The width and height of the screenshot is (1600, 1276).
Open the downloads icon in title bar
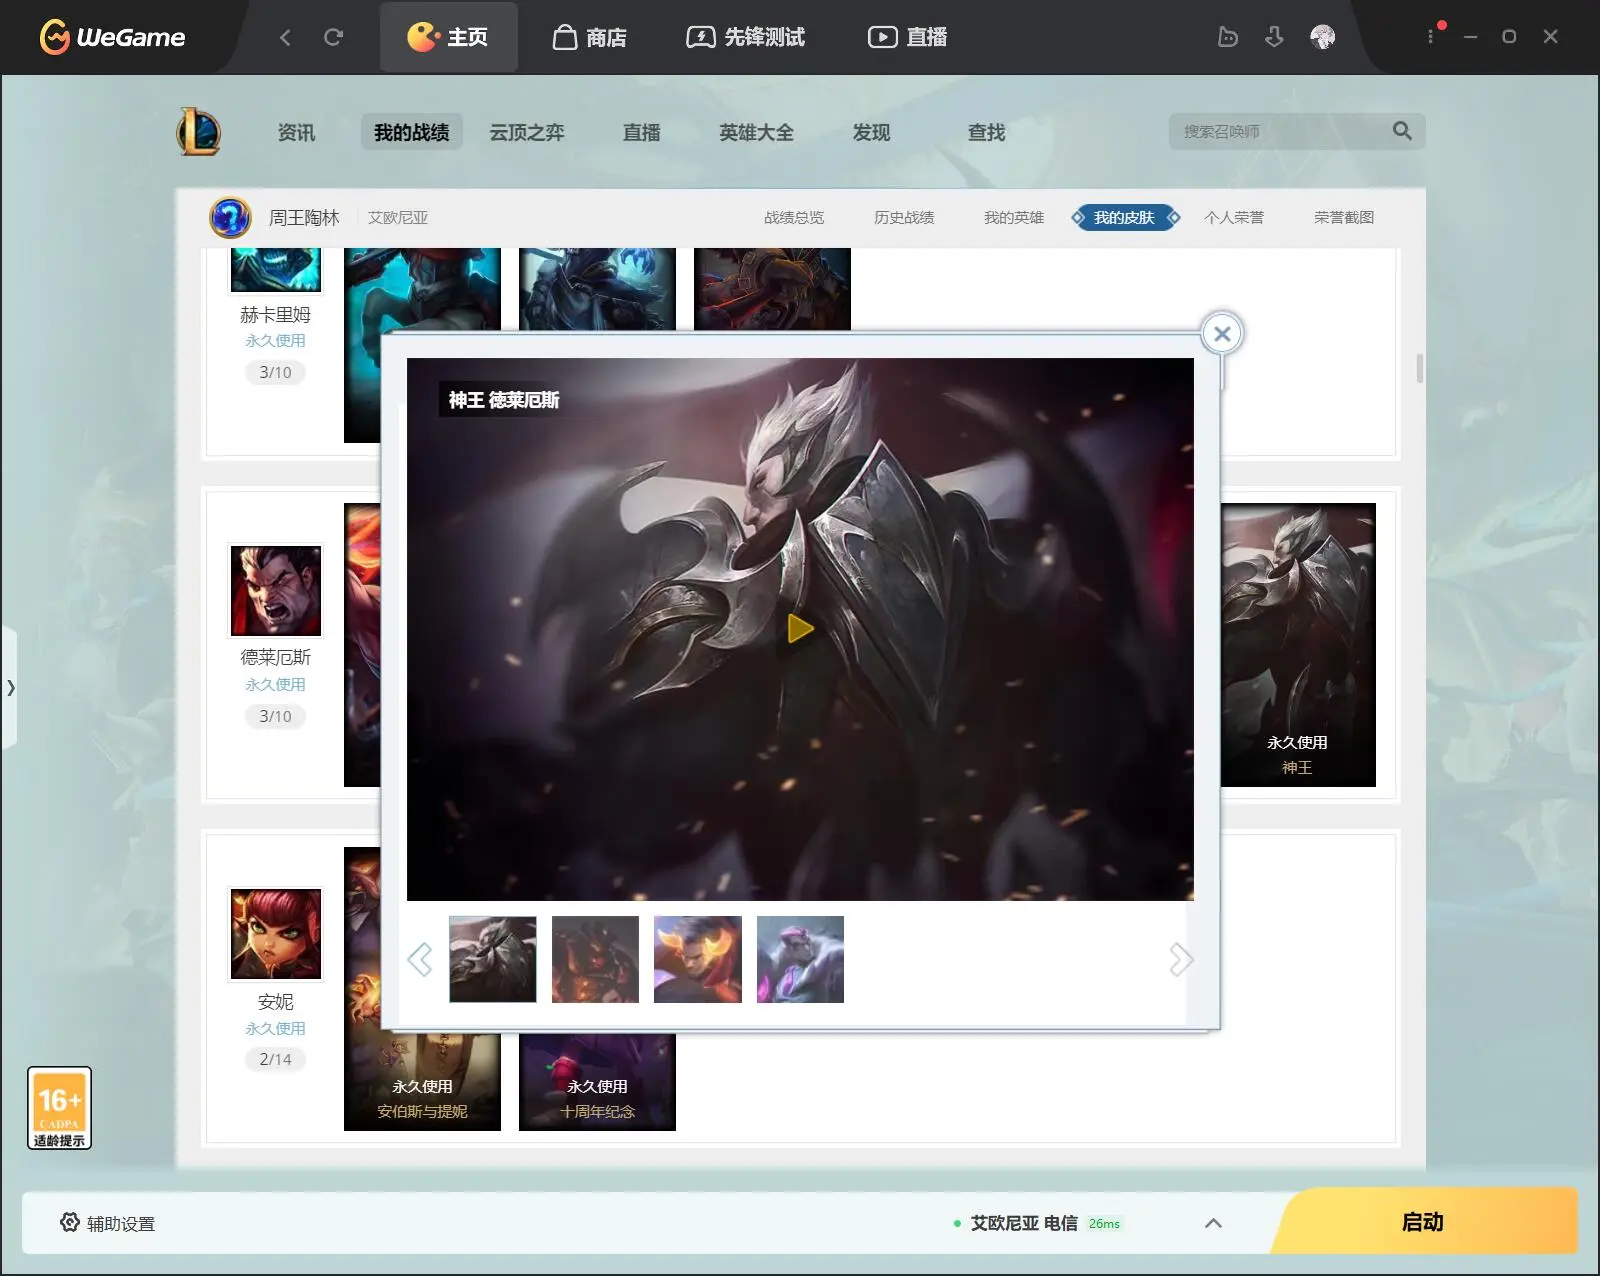[1274, 37]
